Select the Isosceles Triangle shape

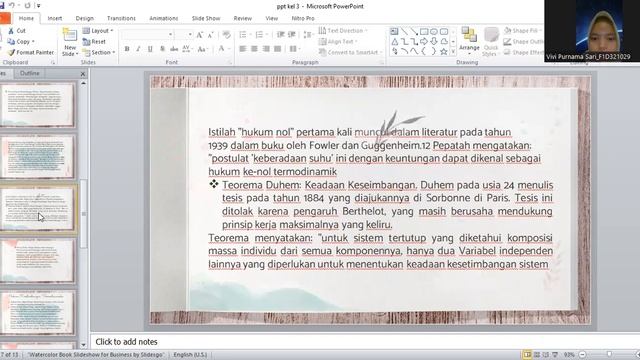[x=394, y=42]
